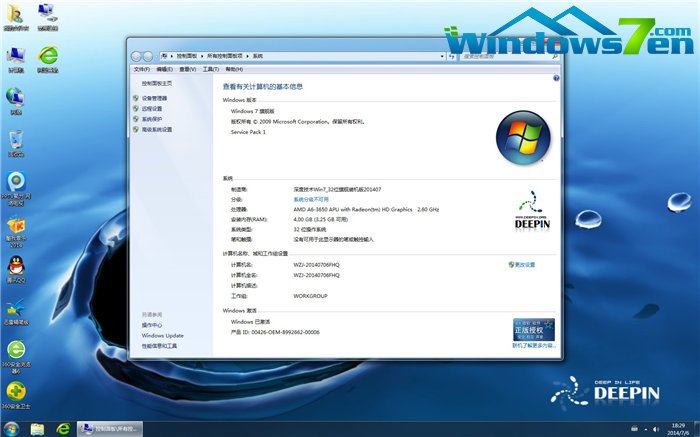Open the View (查看(V)) menu
The width and height of the screenshot is (700, 437).
188,70
